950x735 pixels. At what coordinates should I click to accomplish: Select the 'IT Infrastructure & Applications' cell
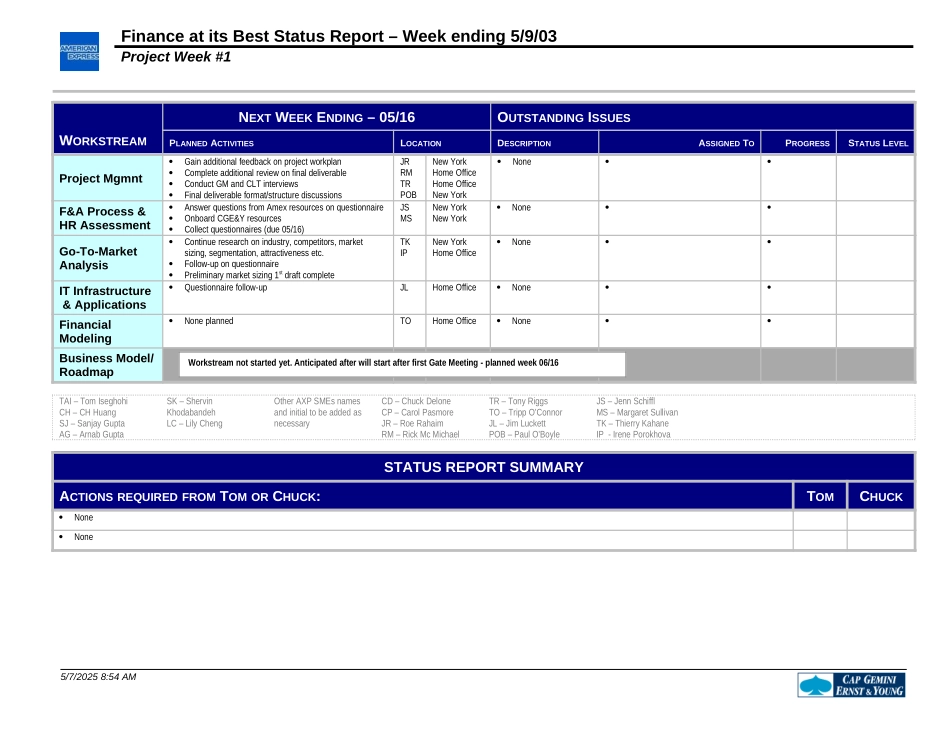click(108, 298)
